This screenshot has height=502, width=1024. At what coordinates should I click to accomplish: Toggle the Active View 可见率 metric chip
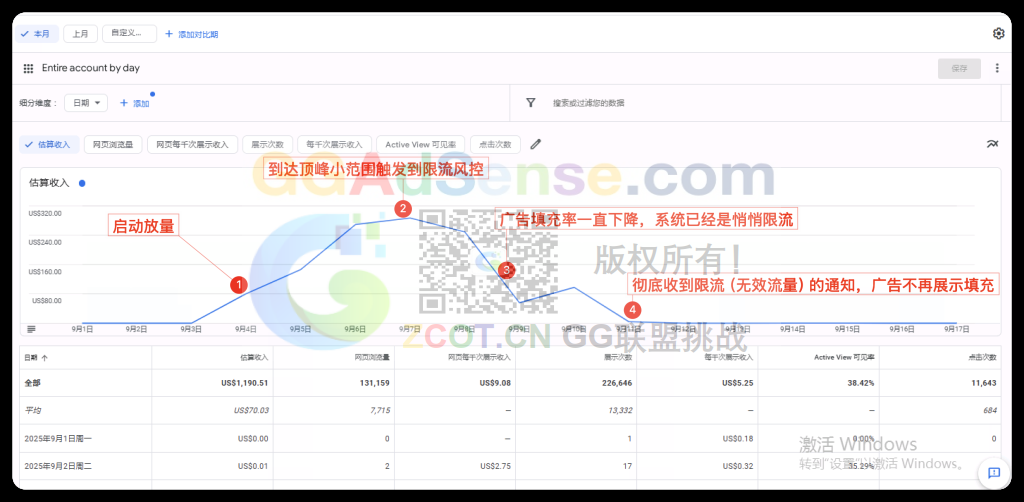tap(421, 144)
